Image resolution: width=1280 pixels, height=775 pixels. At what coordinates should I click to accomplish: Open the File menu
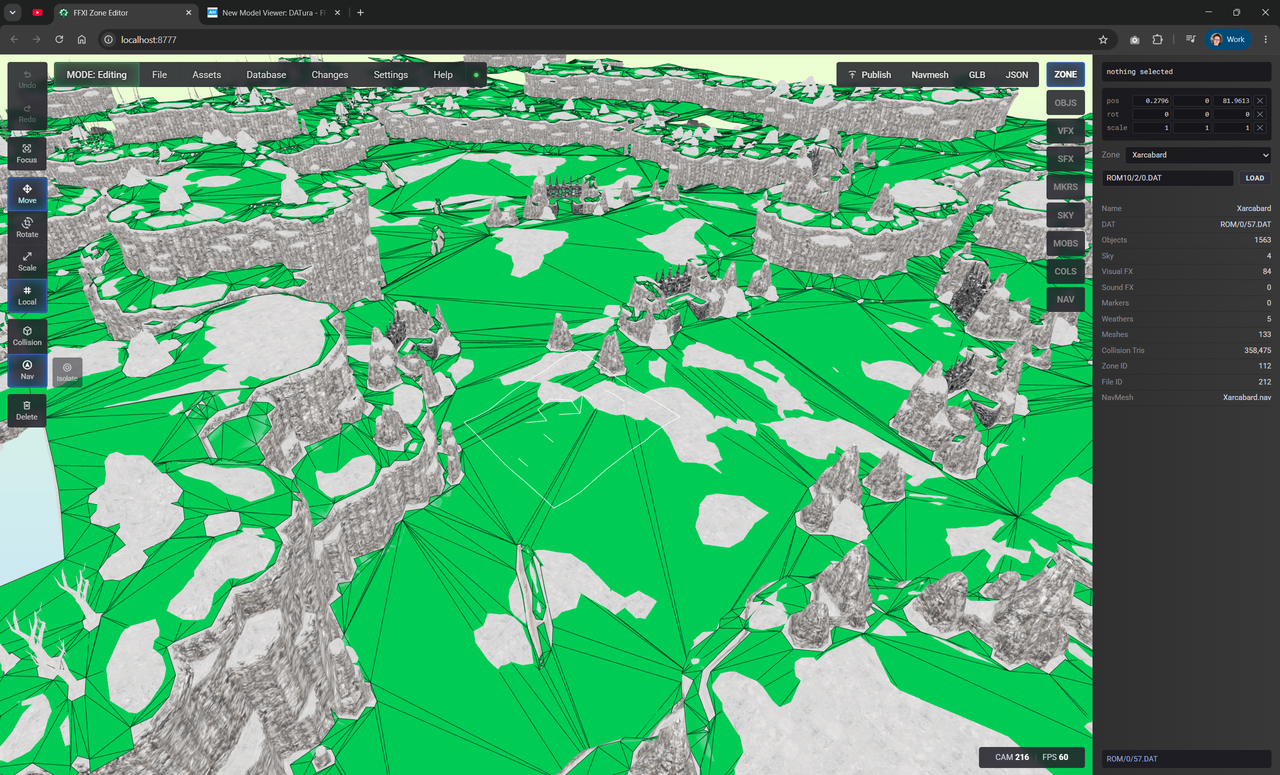point(160,75)
